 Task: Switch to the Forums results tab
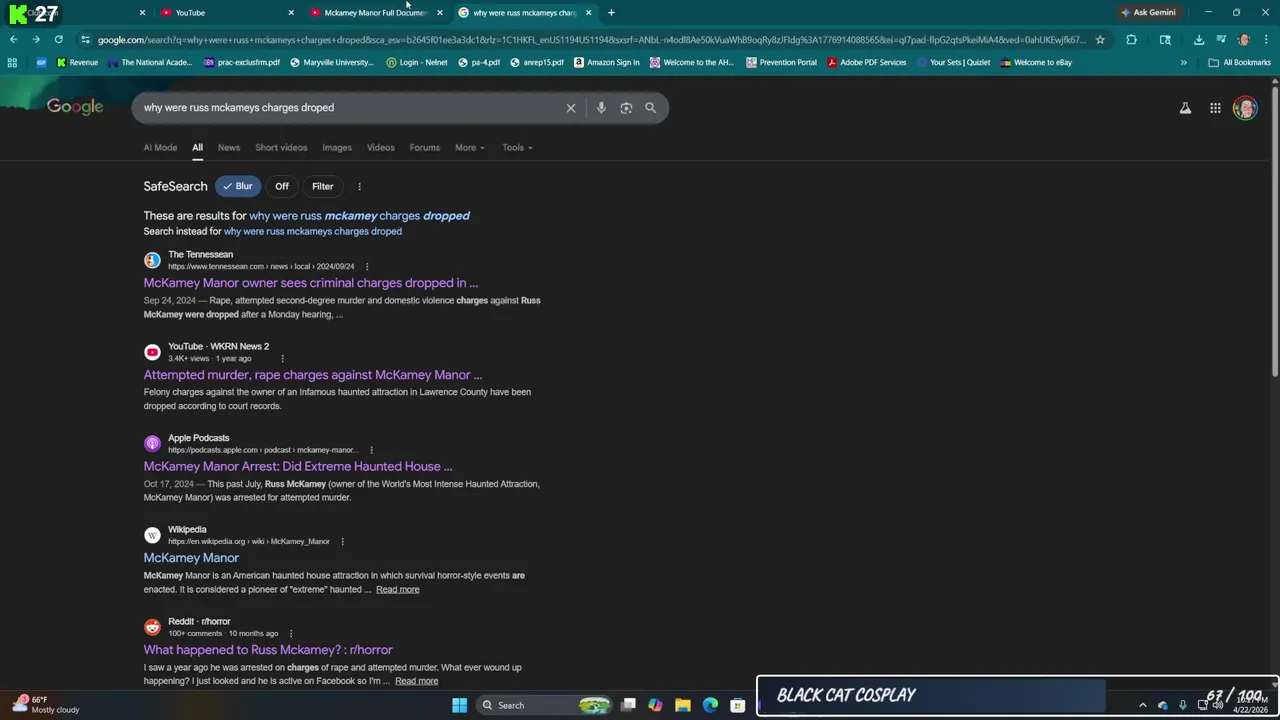(x=425, y=148)
